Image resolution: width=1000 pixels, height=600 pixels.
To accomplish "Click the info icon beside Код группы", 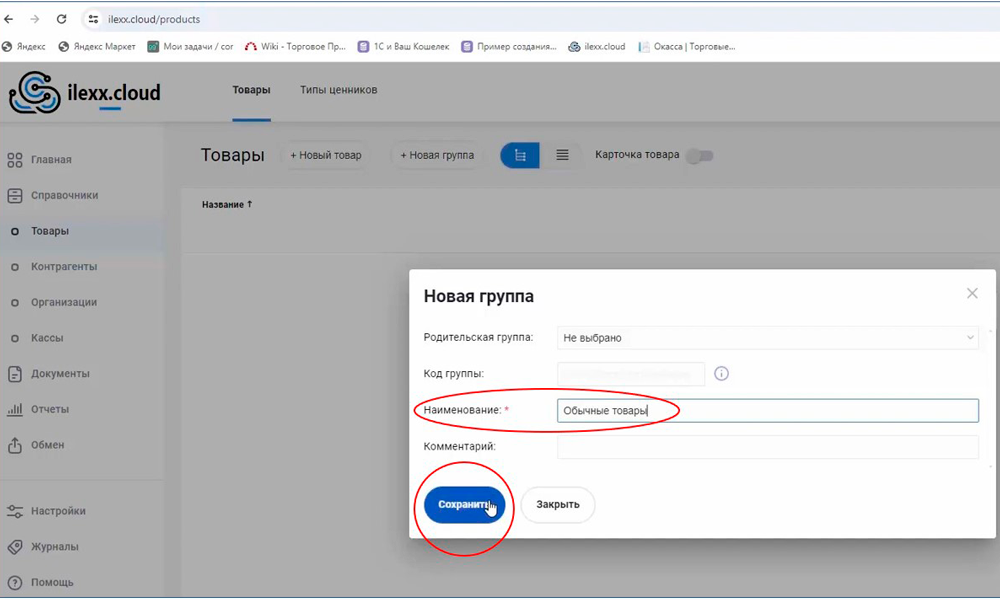I will coord(721,374).
